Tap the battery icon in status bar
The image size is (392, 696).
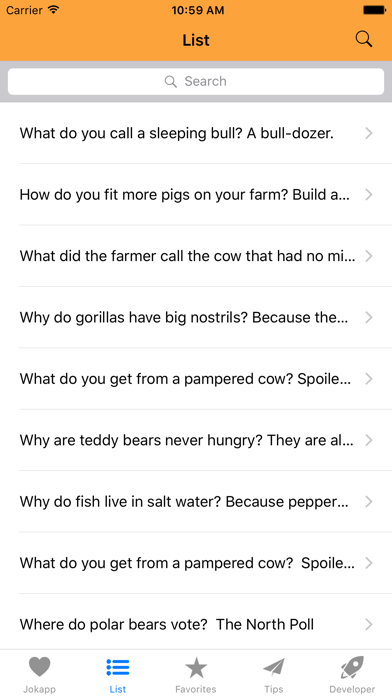(x=374, y=10)
